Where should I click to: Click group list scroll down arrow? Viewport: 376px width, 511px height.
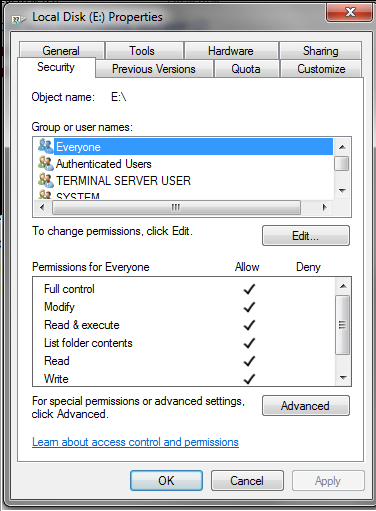(x=342, y=191)
